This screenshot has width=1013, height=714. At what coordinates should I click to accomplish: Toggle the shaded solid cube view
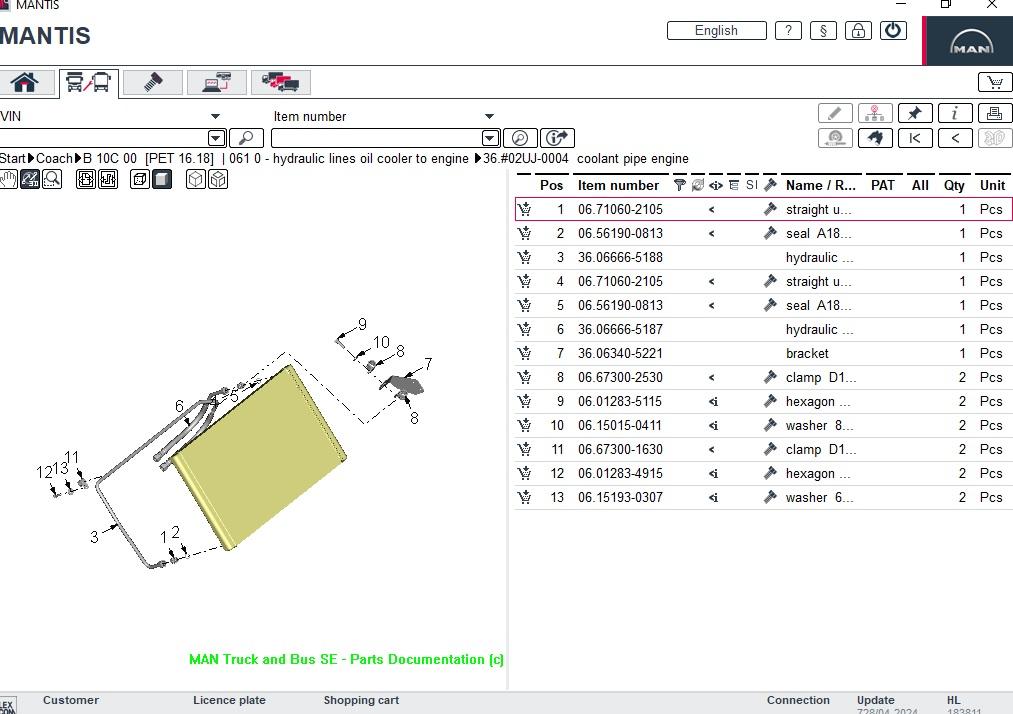162,179
